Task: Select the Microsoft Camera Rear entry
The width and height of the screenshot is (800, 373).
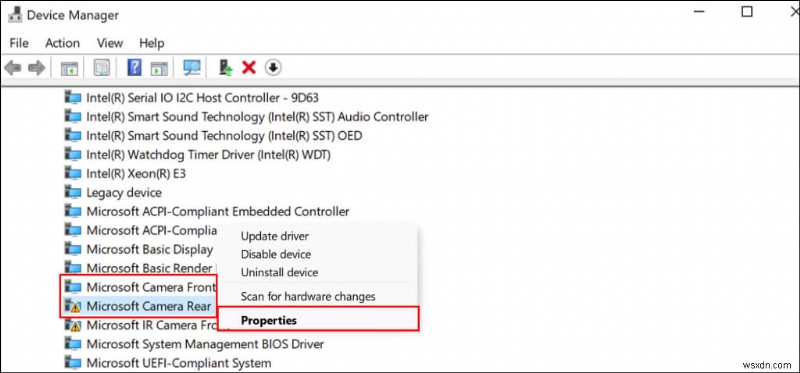Action: coord(148,306)
